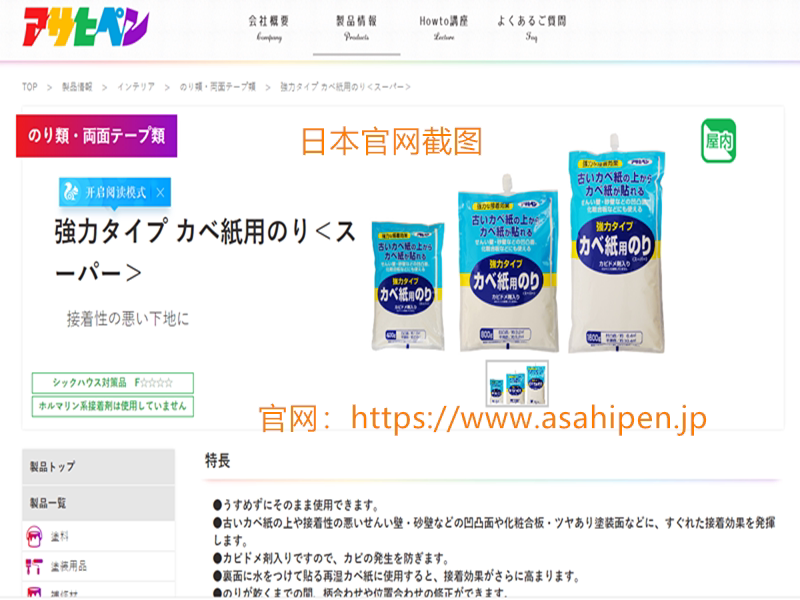The image size is (800, 600).
Task: Go to TOP in the breadcrumb
Action: 30,87
